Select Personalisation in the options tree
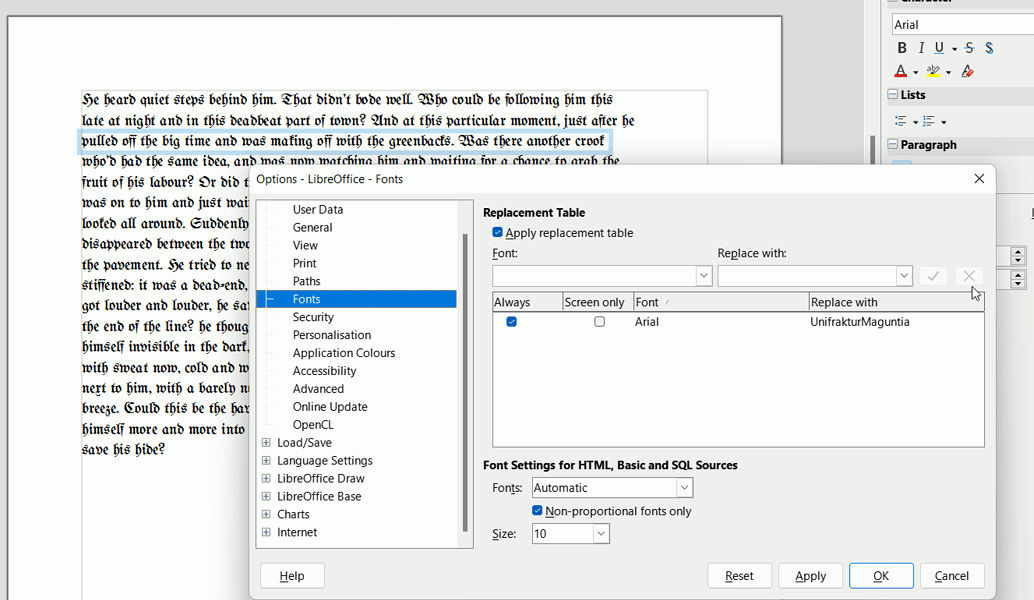The width and height of the screenshot is (1034, 600). tap(332, 335)
